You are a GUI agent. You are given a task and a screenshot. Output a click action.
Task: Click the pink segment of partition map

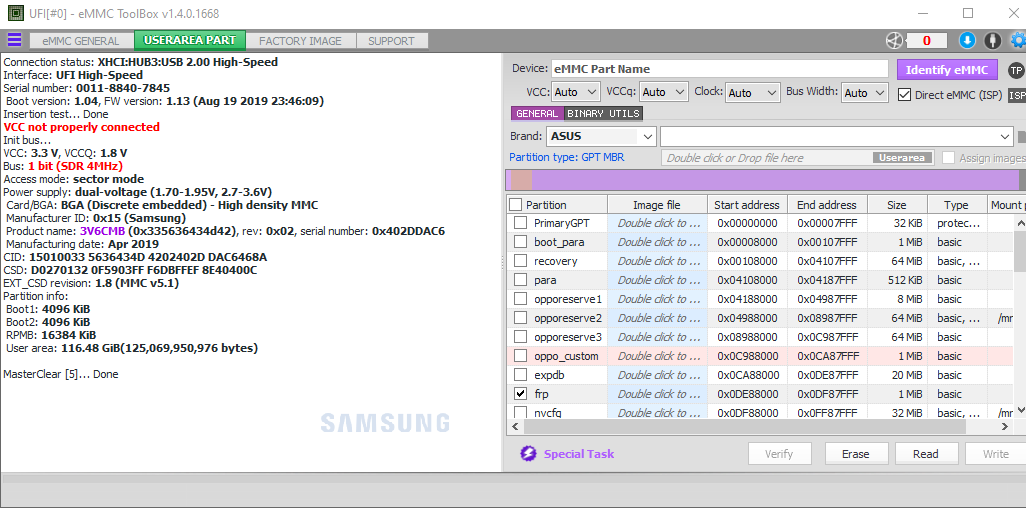pos(522,180)
